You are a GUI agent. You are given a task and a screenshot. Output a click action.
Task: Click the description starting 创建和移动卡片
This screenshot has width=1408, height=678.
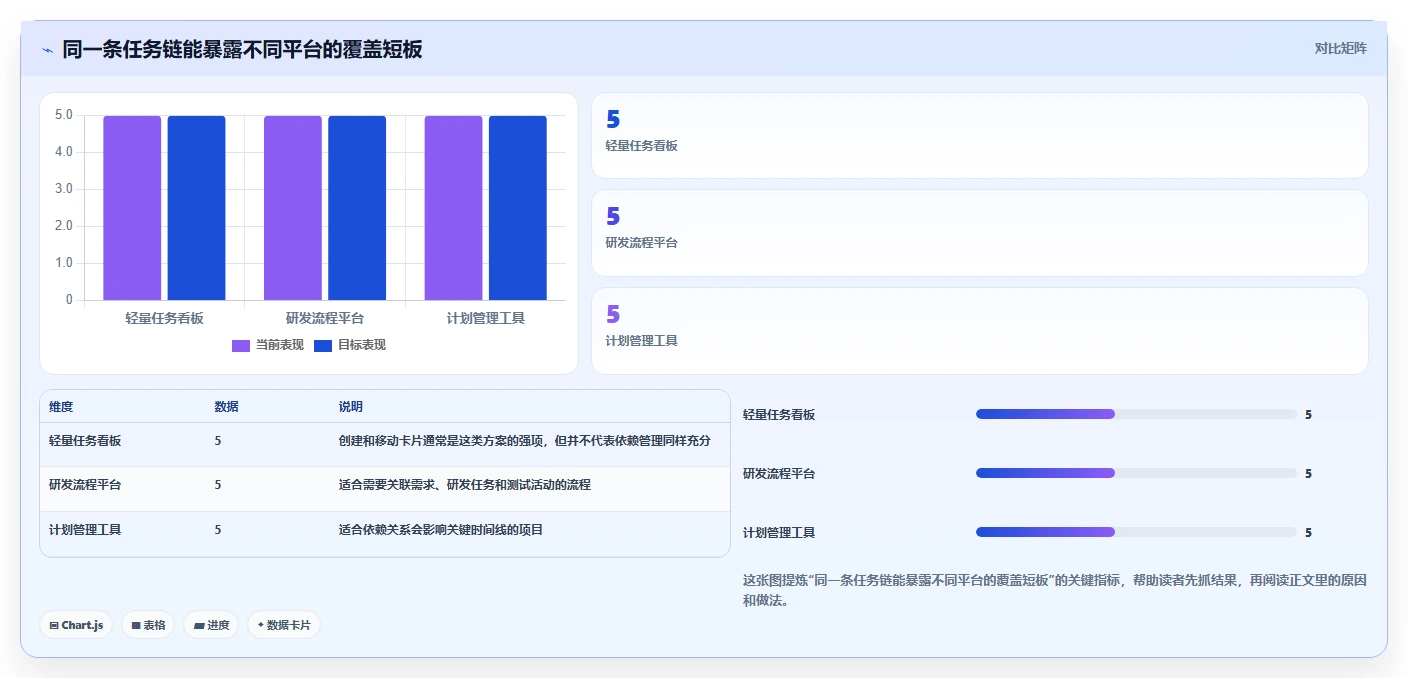click(525, 440)
